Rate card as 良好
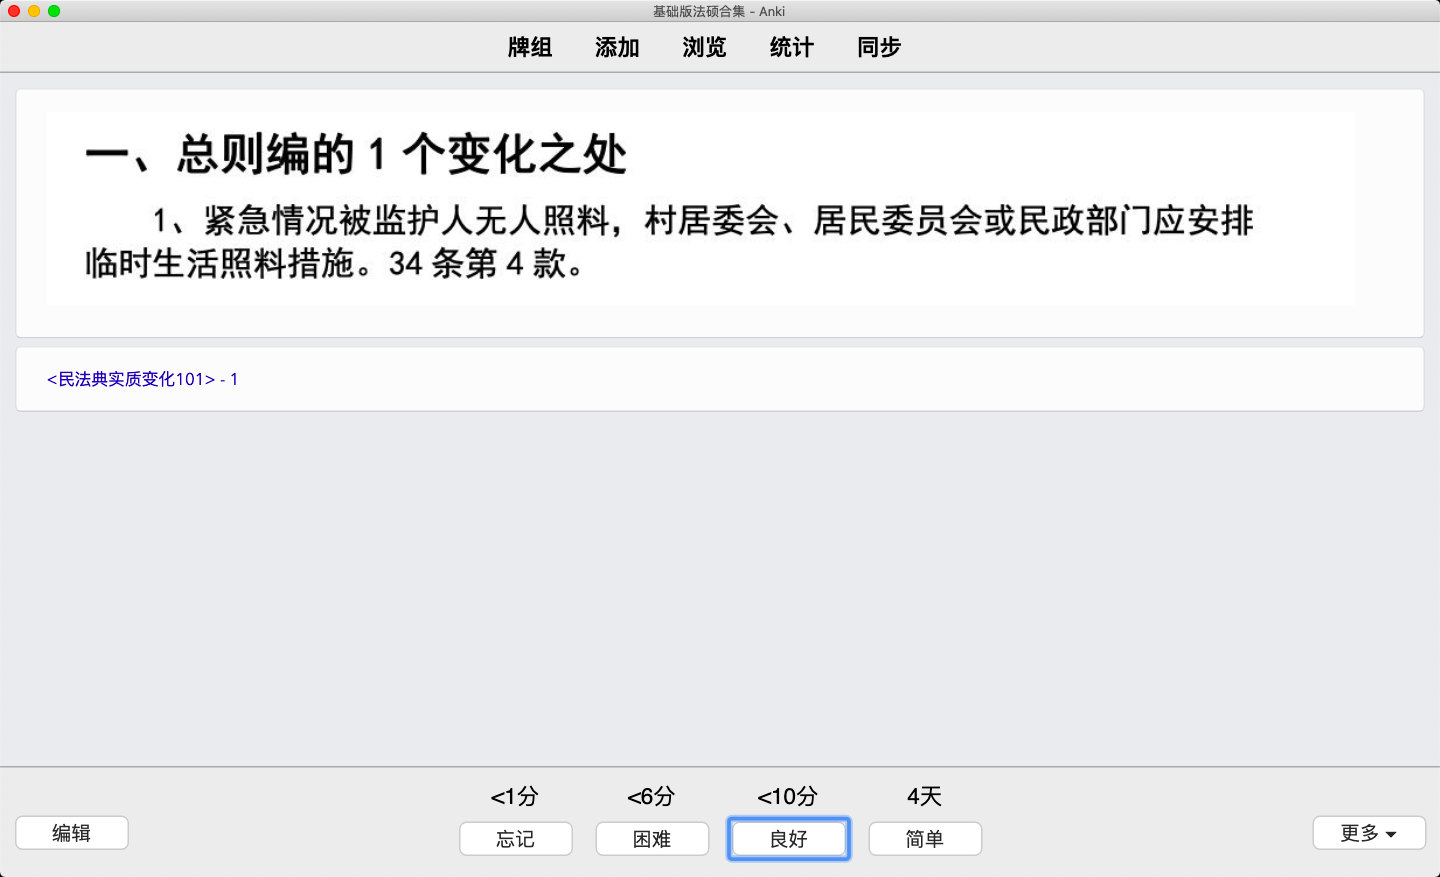This screenshot has width=1440, height=877. pos(789,839)
